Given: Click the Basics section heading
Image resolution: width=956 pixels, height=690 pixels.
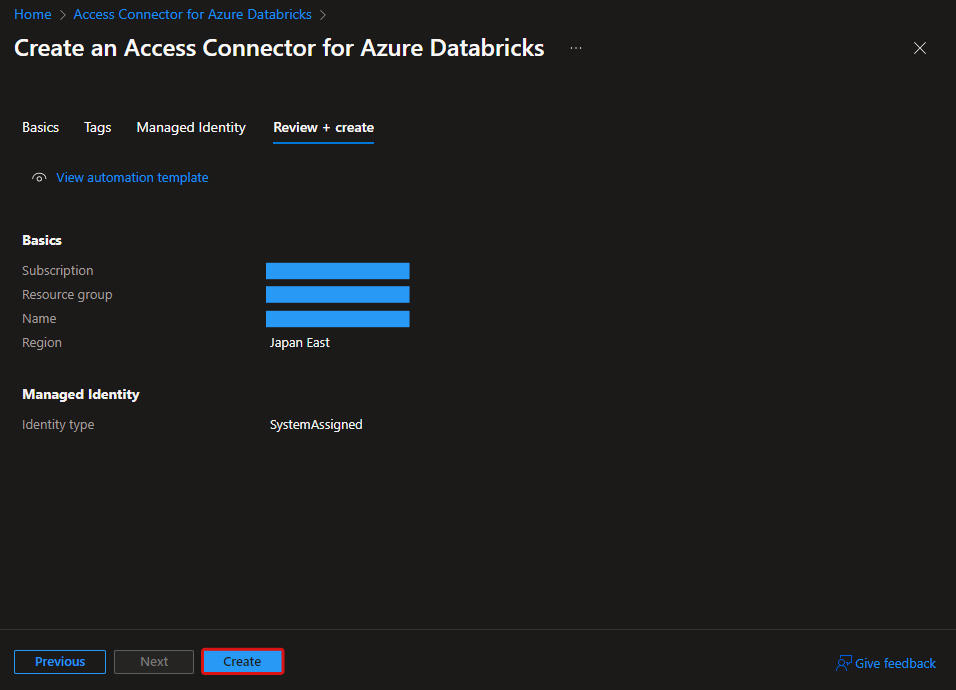Looking at the screenshot, I should [41, 240].
